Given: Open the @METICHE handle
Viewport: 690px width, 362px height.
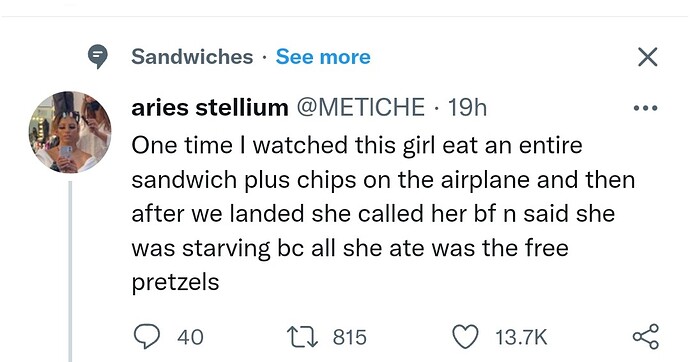Looking at the screenshot, I should [x=361, y=107].
